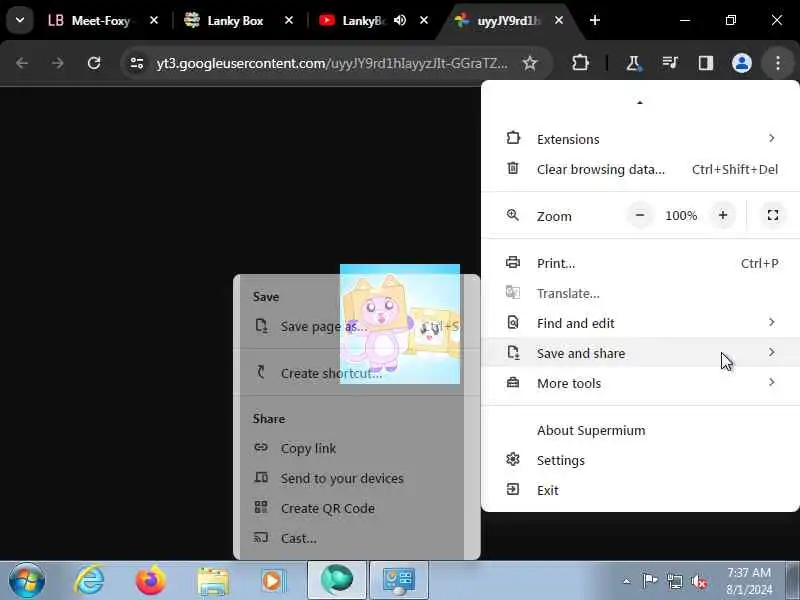Viewport: 800px width, 600px height.
Task: Select Cast in the submenu
Action: (357, 538)
